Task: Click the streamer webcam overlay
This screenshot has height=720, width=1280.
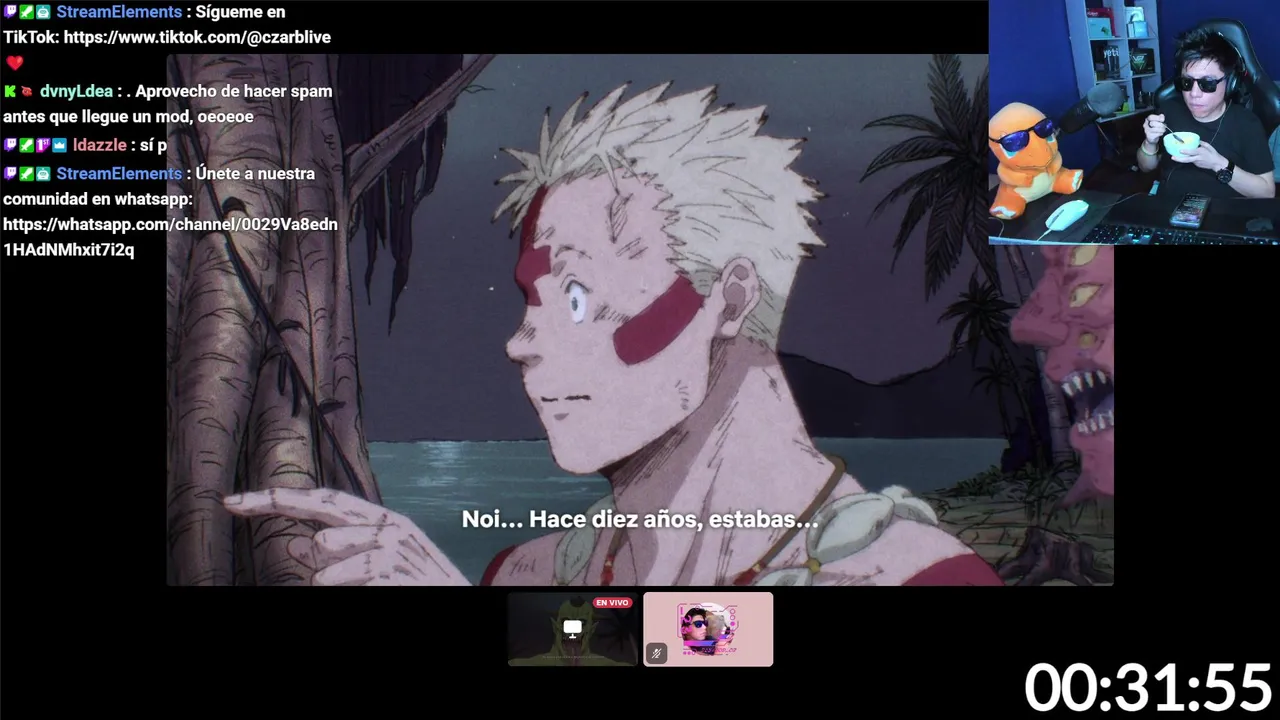Action: pos(1134,122)
